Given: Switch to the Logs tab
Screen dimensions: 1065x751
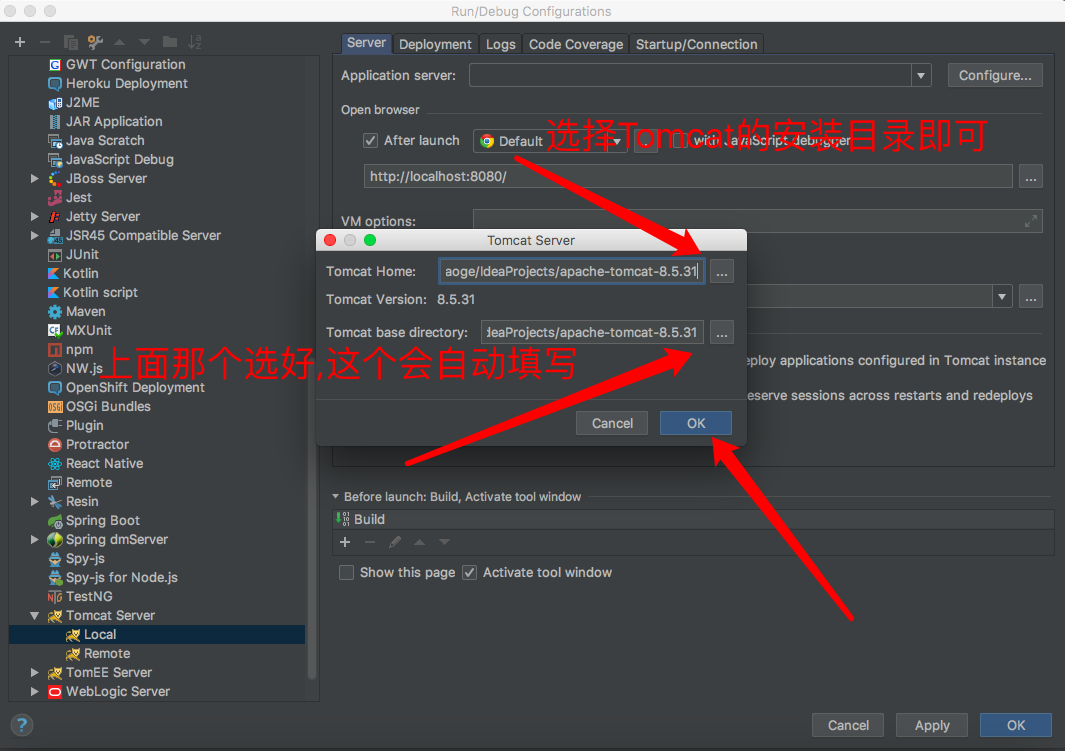Looking at the screenshot, I should (x=501, y=44).
